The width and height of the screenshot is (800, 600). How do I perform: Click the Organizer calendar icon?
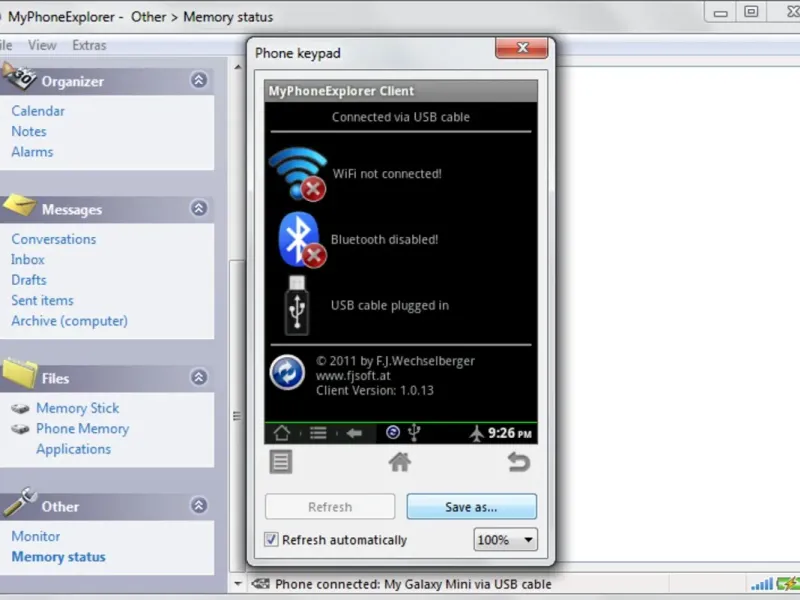[x=18, y=77]
